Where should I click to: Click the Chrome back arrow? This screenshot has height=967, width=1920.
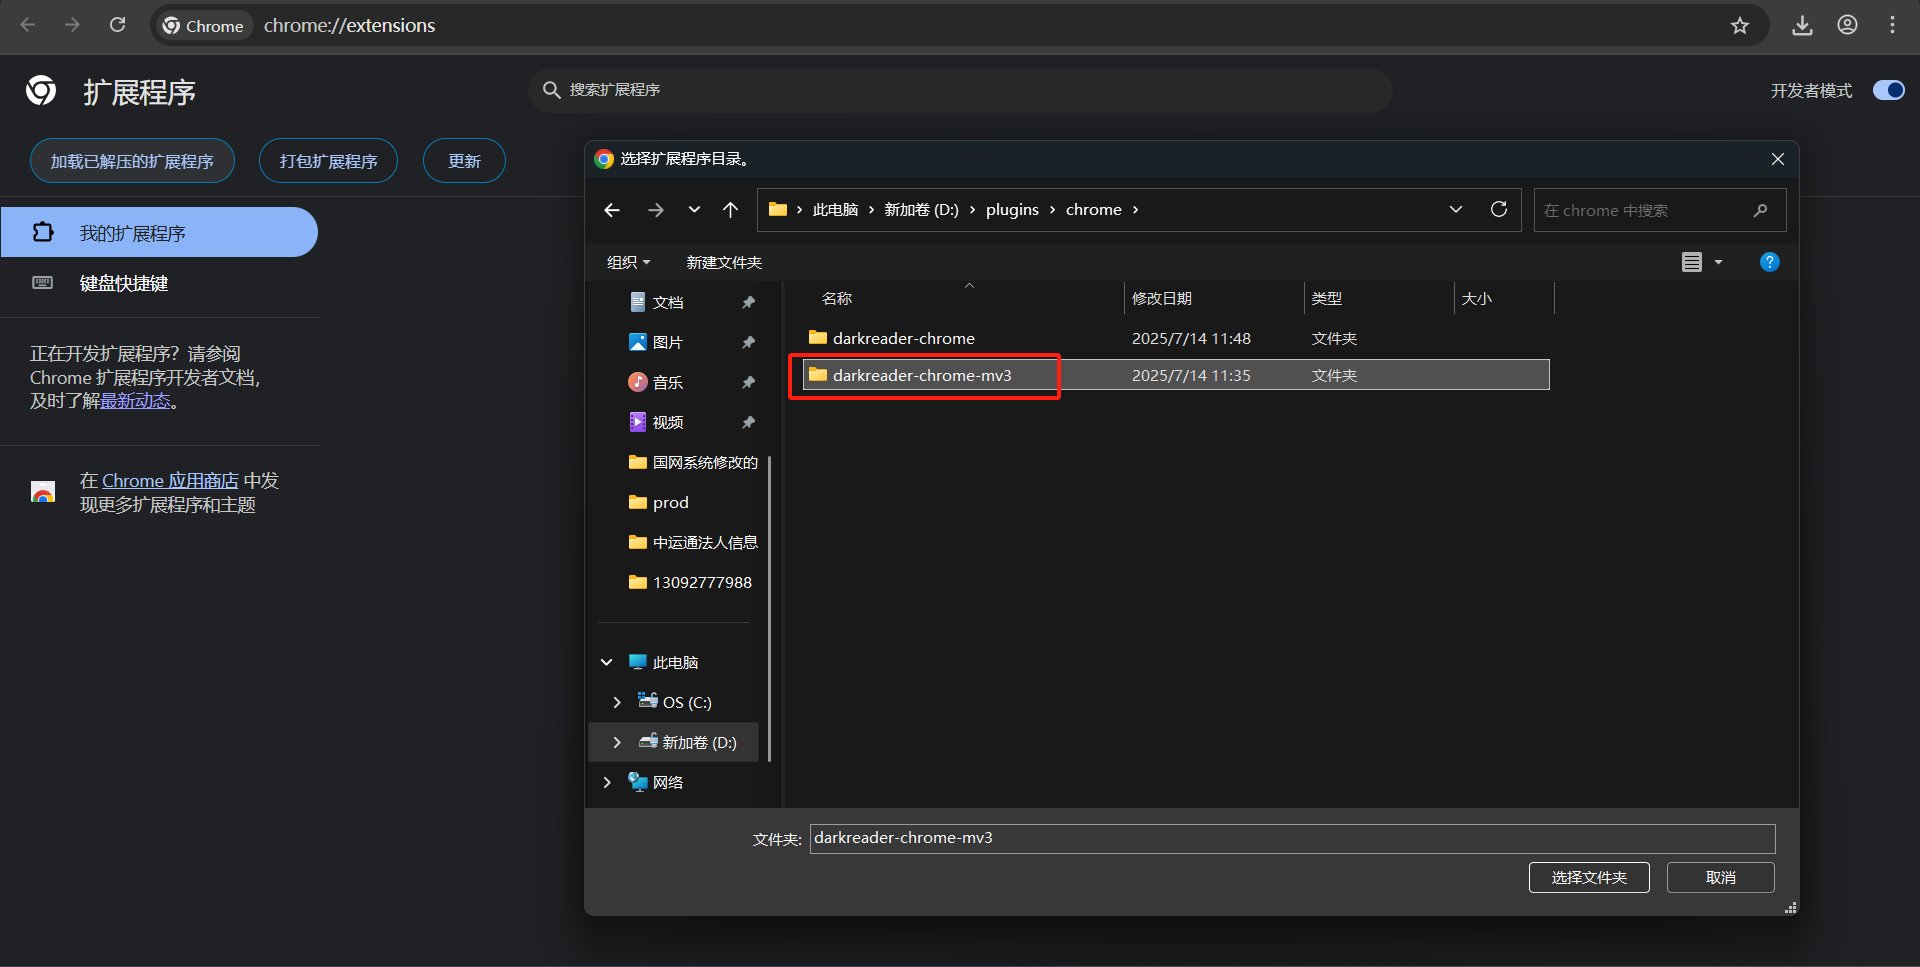tap(28, 25)
